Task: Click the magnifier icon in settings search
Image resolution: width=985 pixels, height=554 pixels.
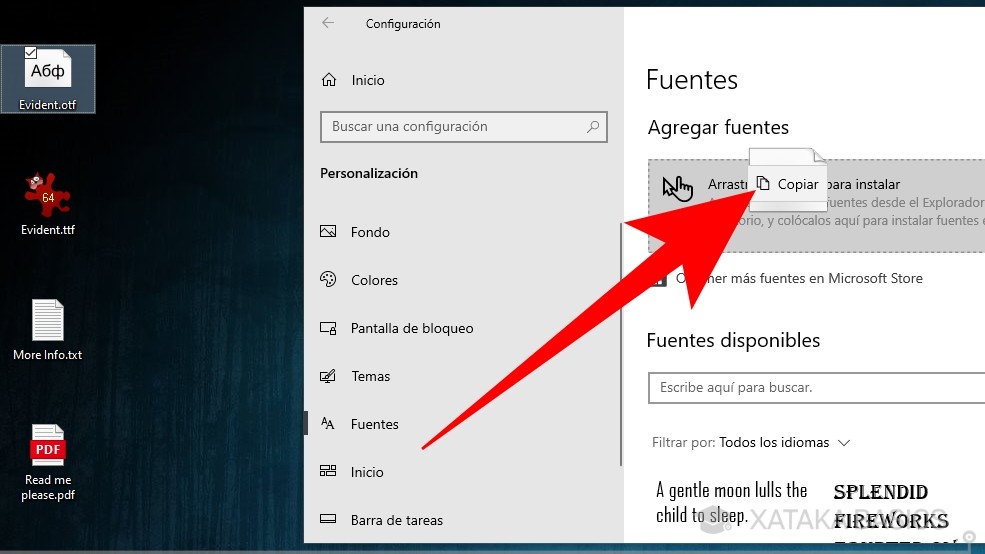Action: [592, 127]
